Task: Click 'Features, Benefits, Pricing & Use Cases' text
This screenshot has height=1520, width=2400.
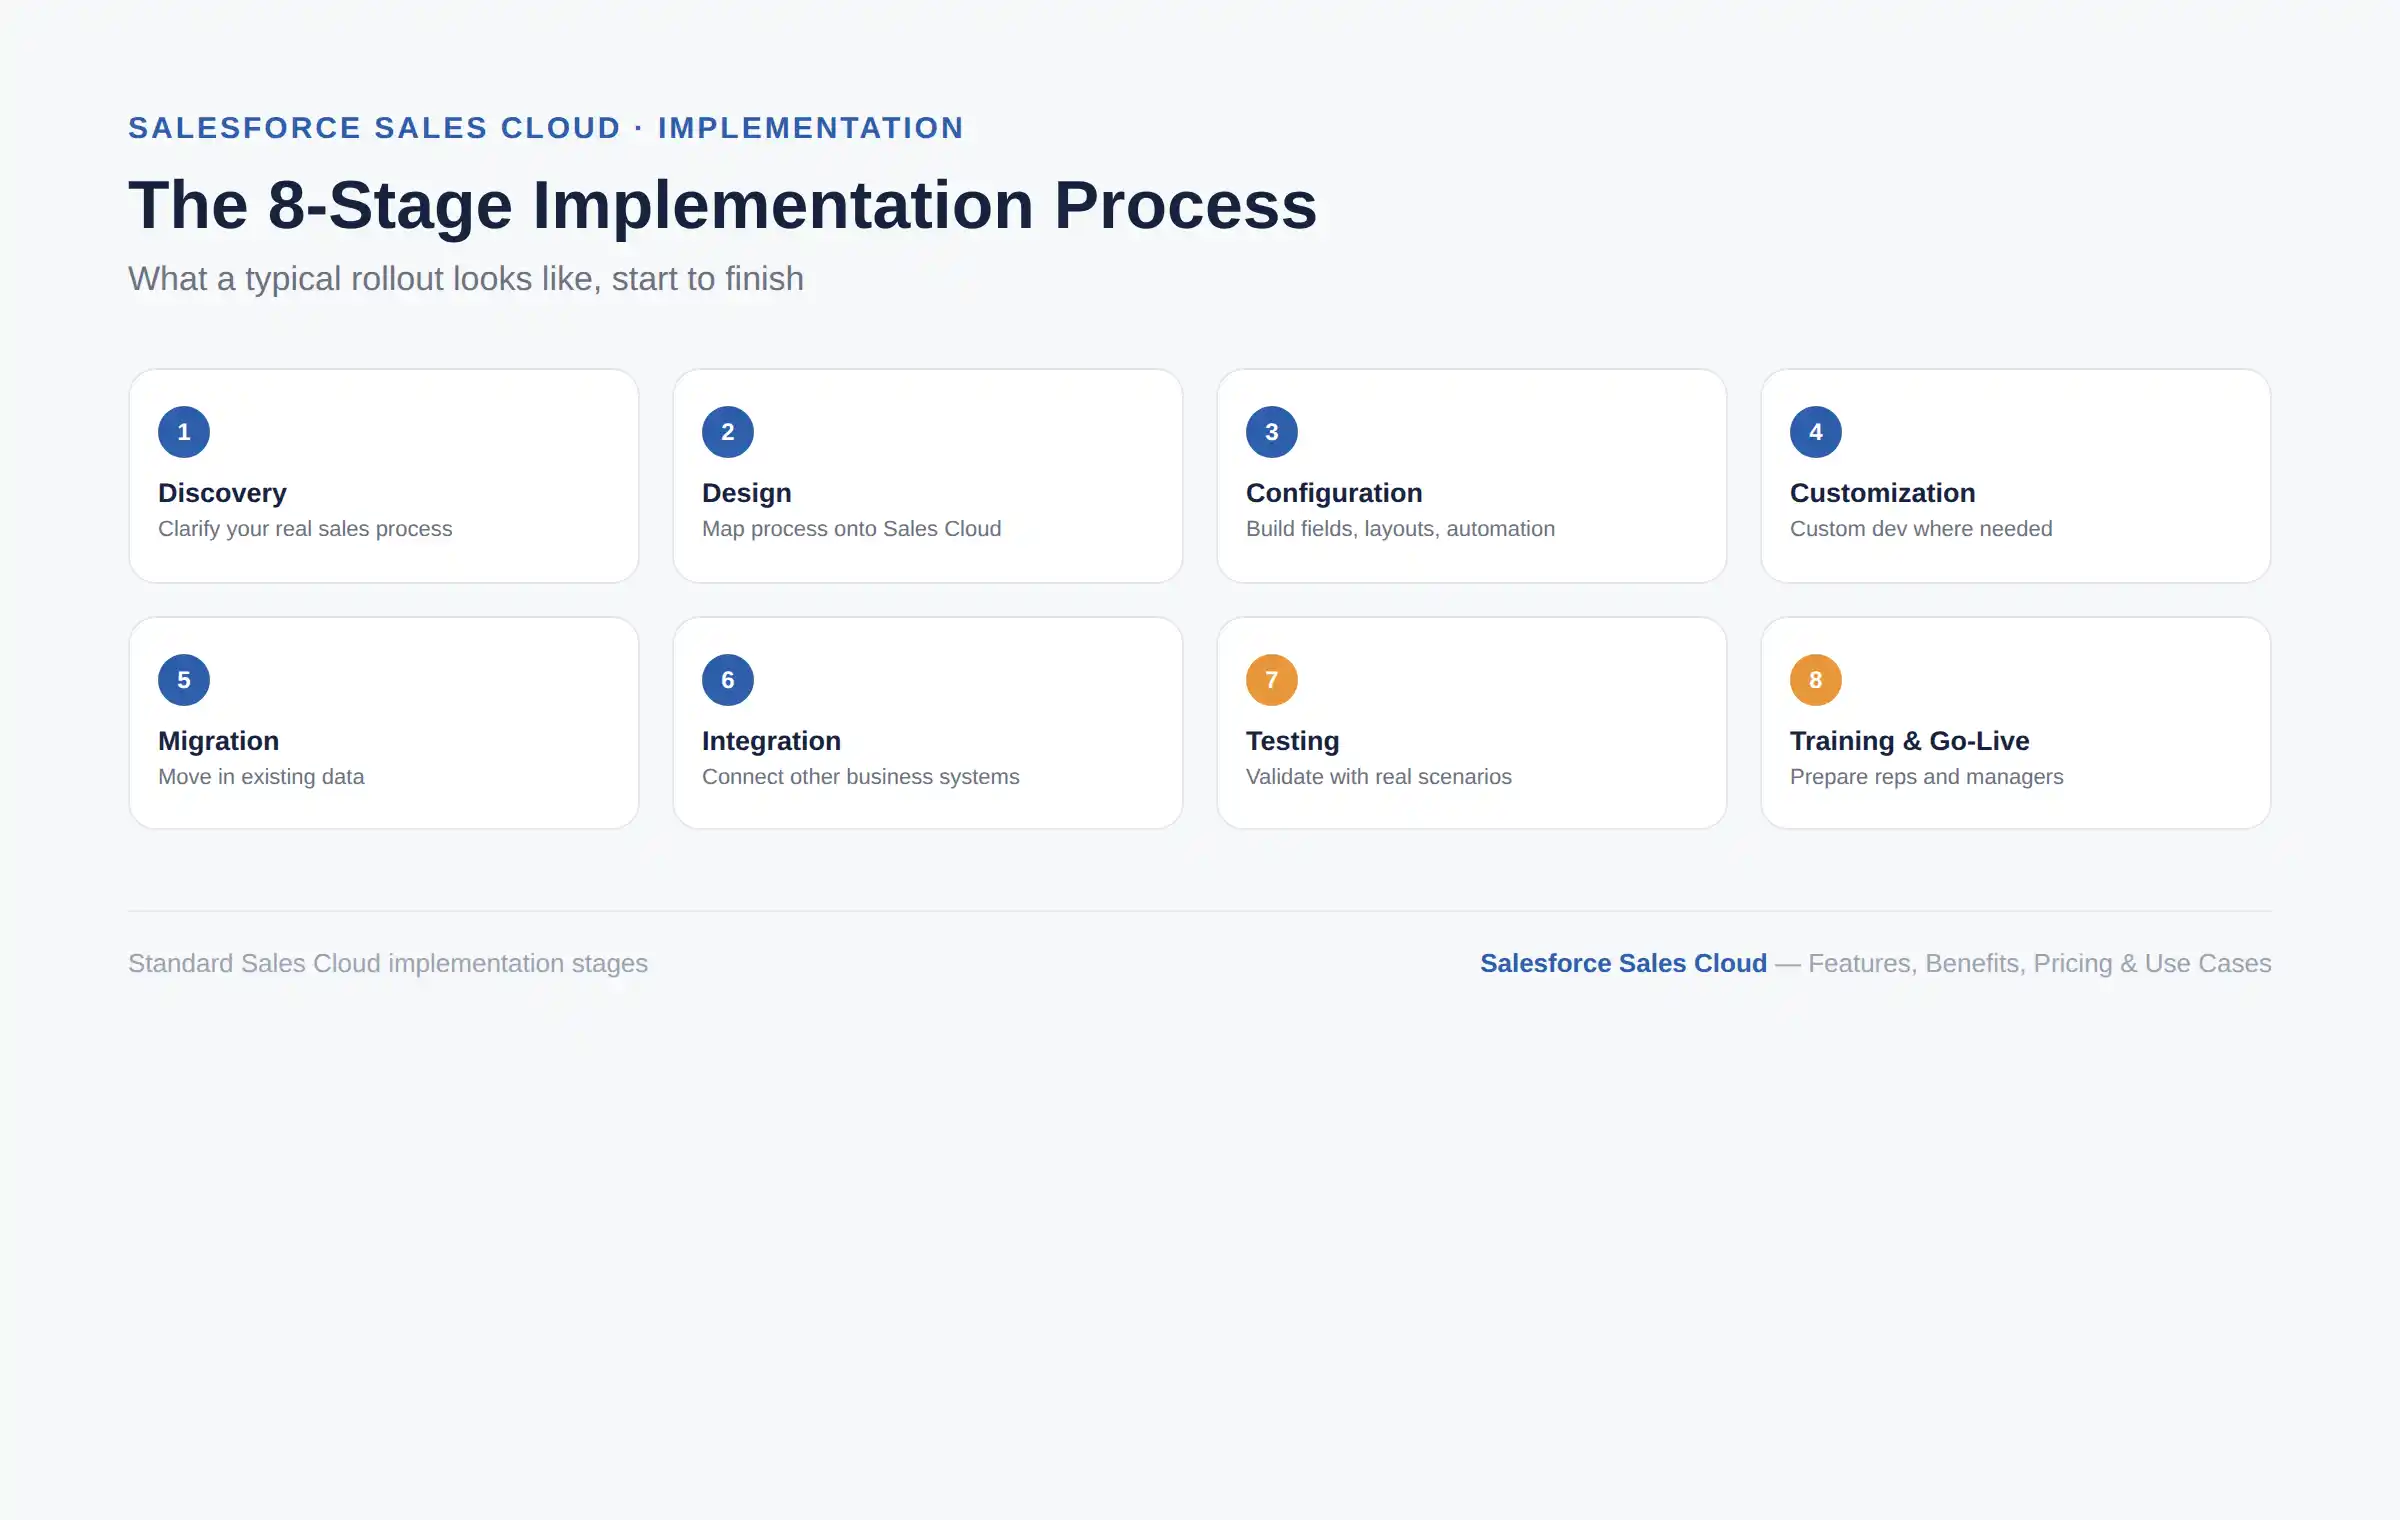Action: pos(2040,963)
